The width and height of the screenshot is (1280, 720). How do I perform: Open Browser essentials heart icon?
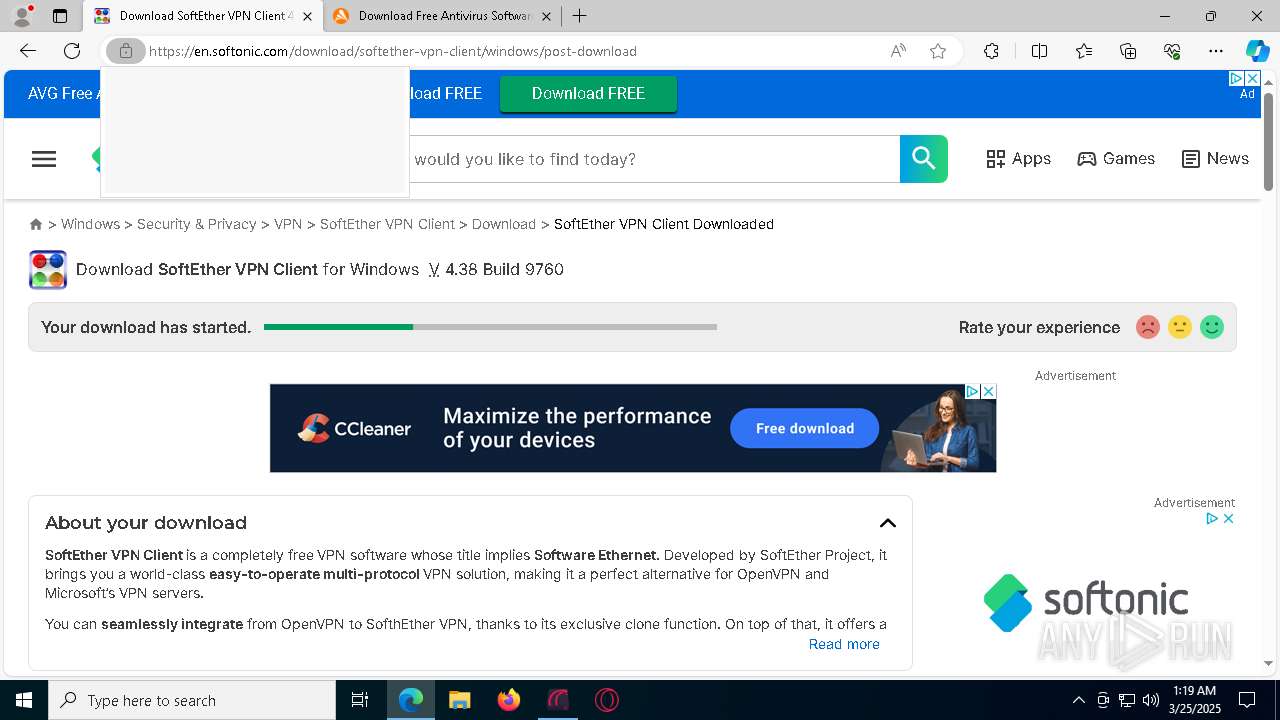click(x=1172, y=51)
